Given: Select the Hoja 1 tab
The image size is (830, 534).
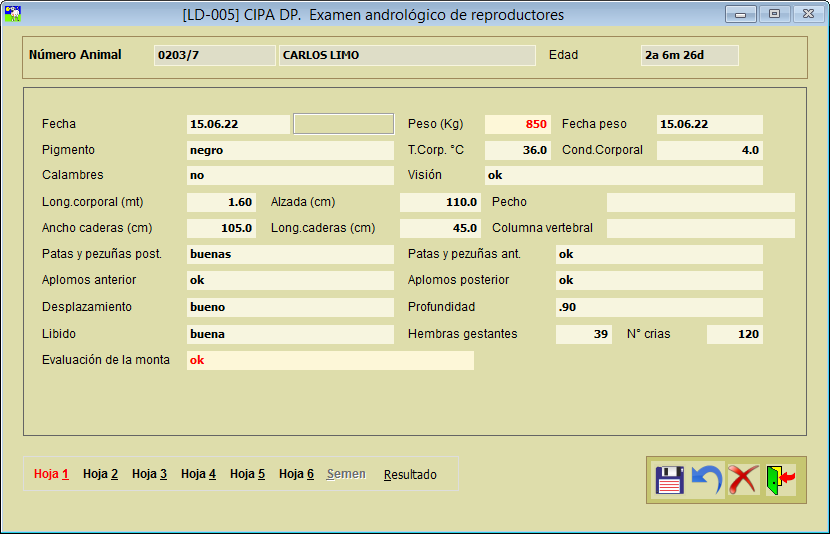Looking at the screenshot, I should 51,474.
